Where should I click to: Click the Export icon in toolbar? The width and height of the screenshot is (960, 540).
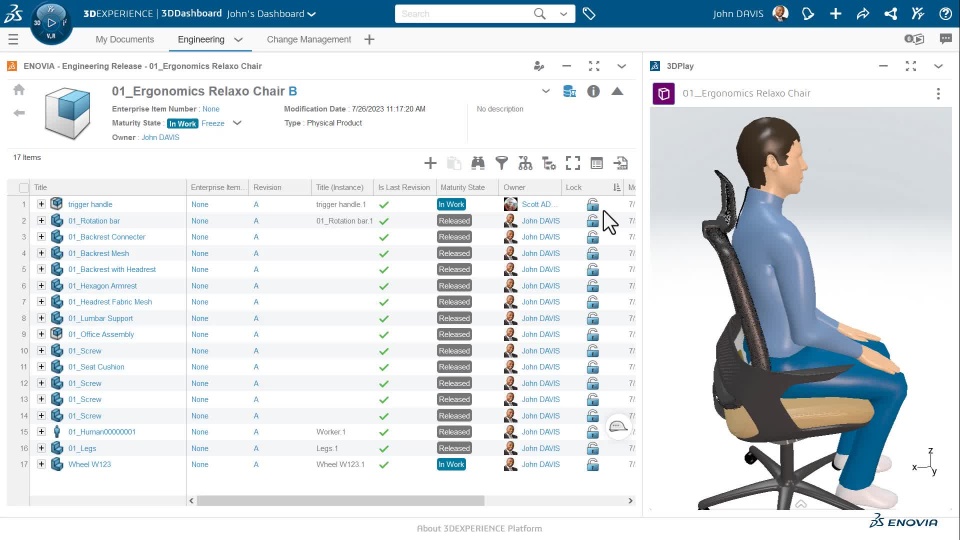pyautogui.click(x=621, y=163)
